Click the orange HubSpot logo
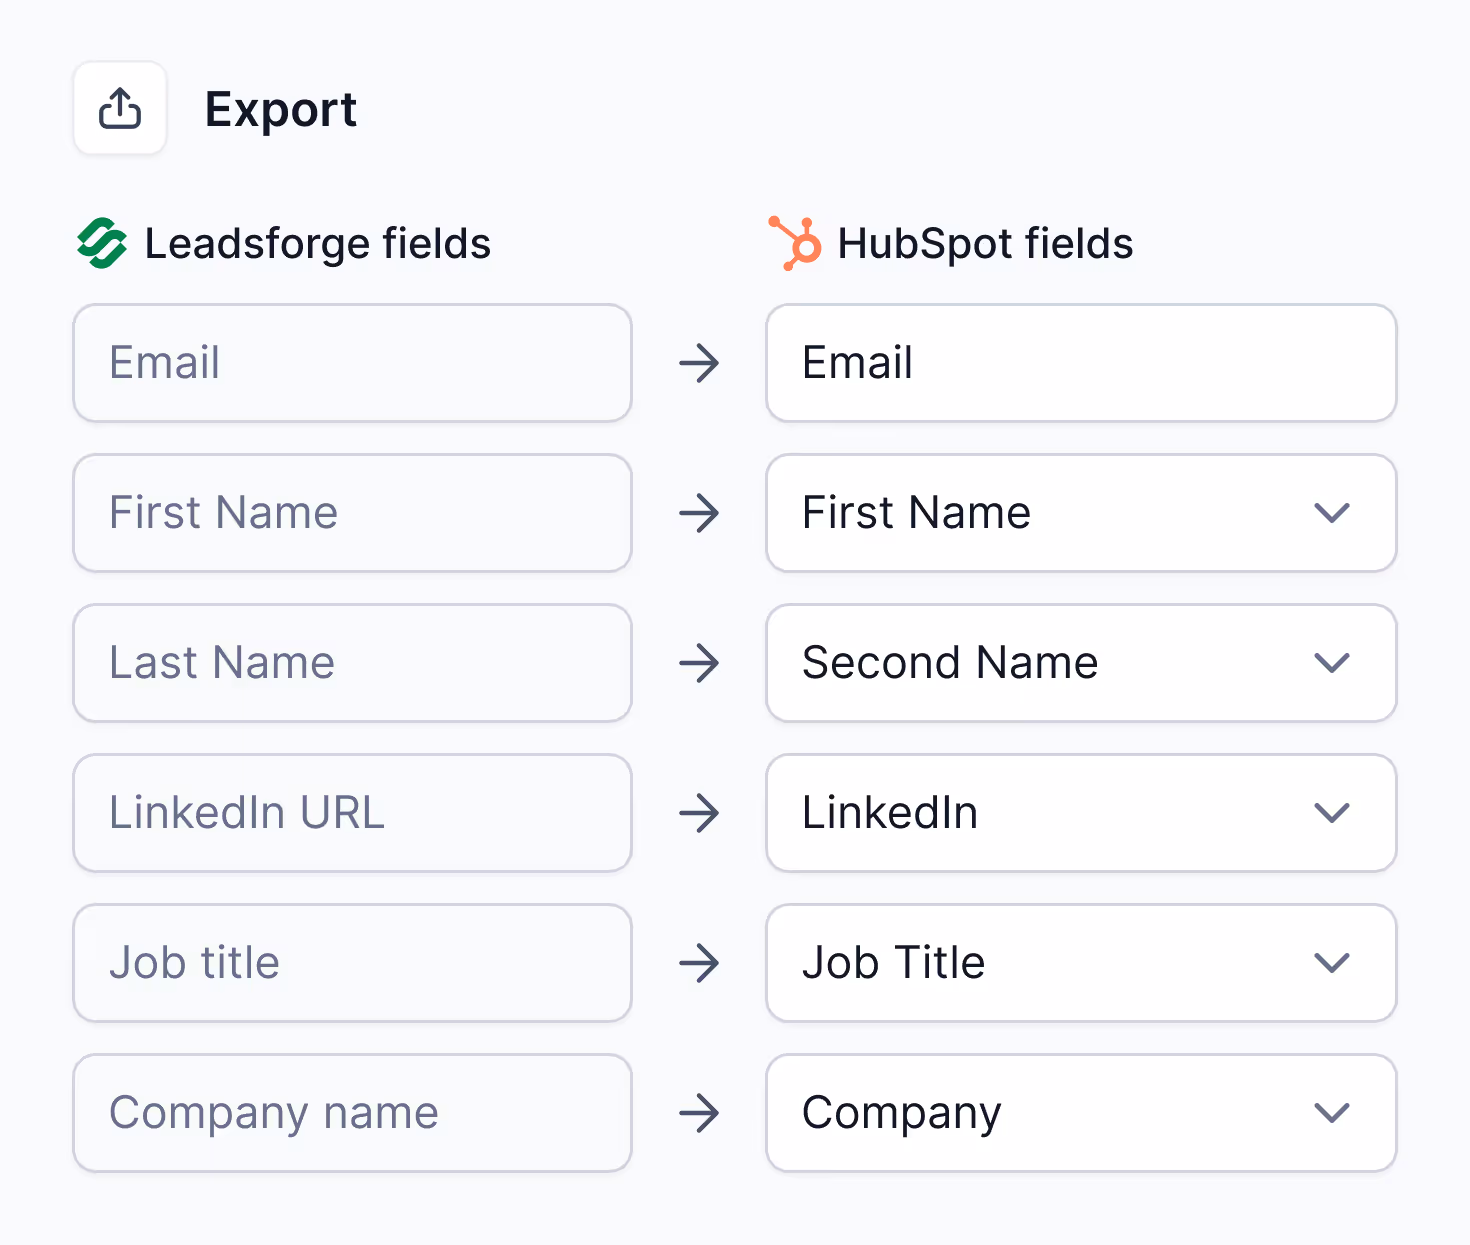Screen dimensions: 1470x1245 coord(795,243)
